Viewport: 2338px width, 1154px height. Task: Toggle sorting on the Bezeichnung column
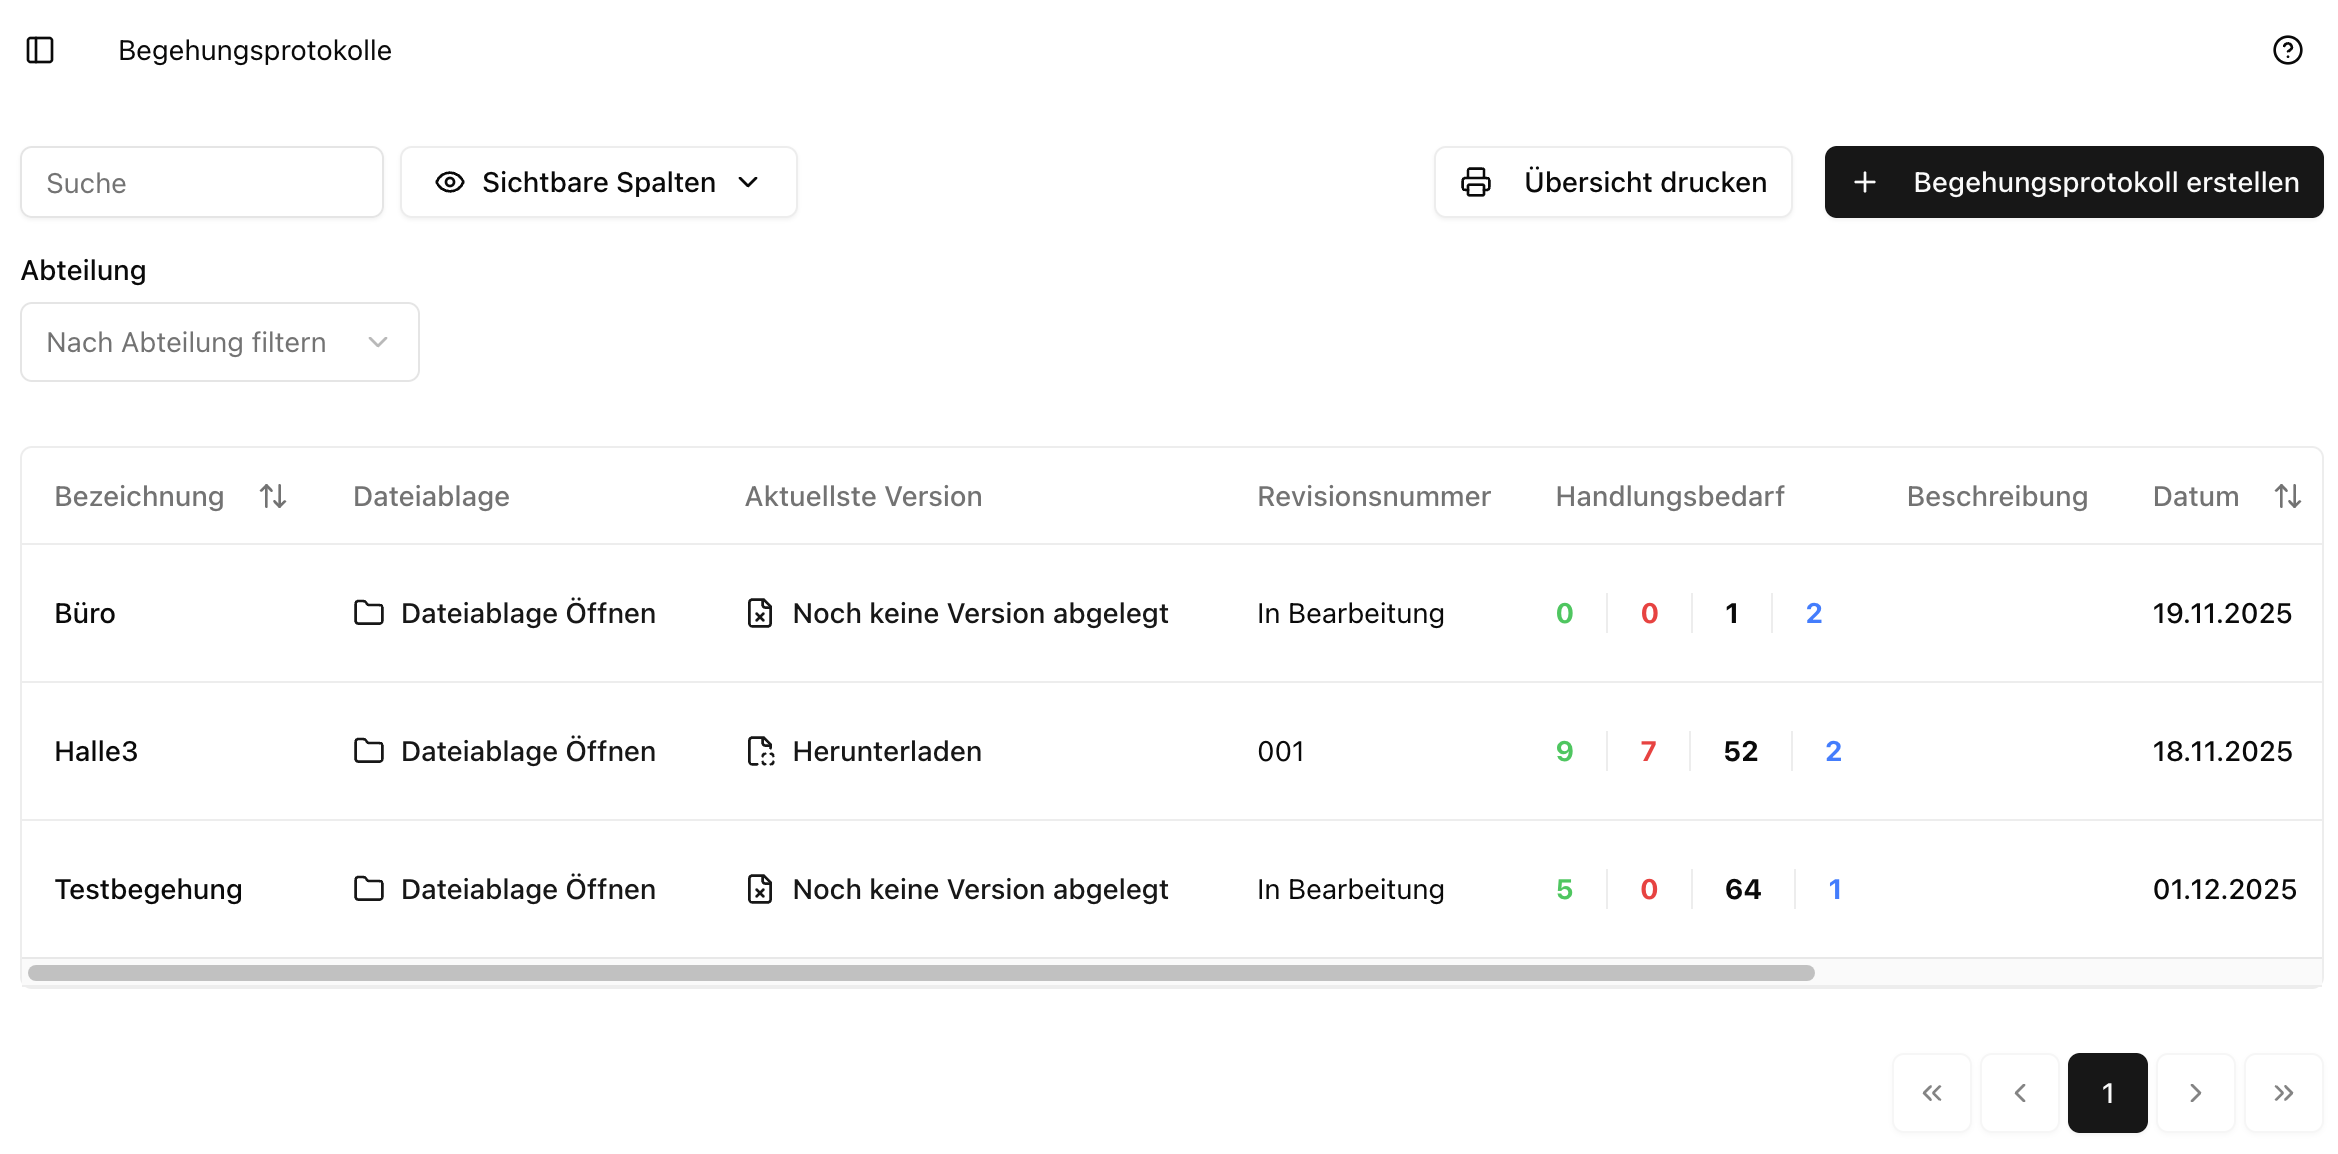(x=273, y=496)
